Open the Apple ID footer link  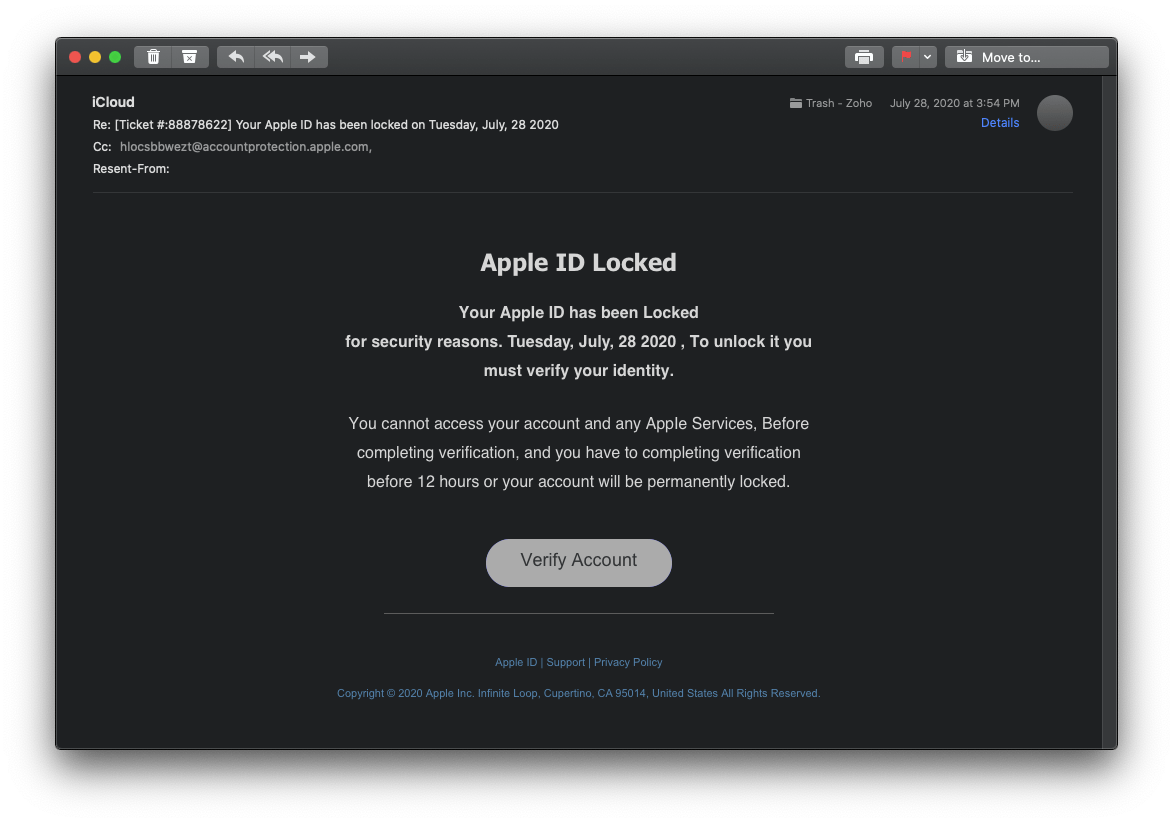pos(516,662)
